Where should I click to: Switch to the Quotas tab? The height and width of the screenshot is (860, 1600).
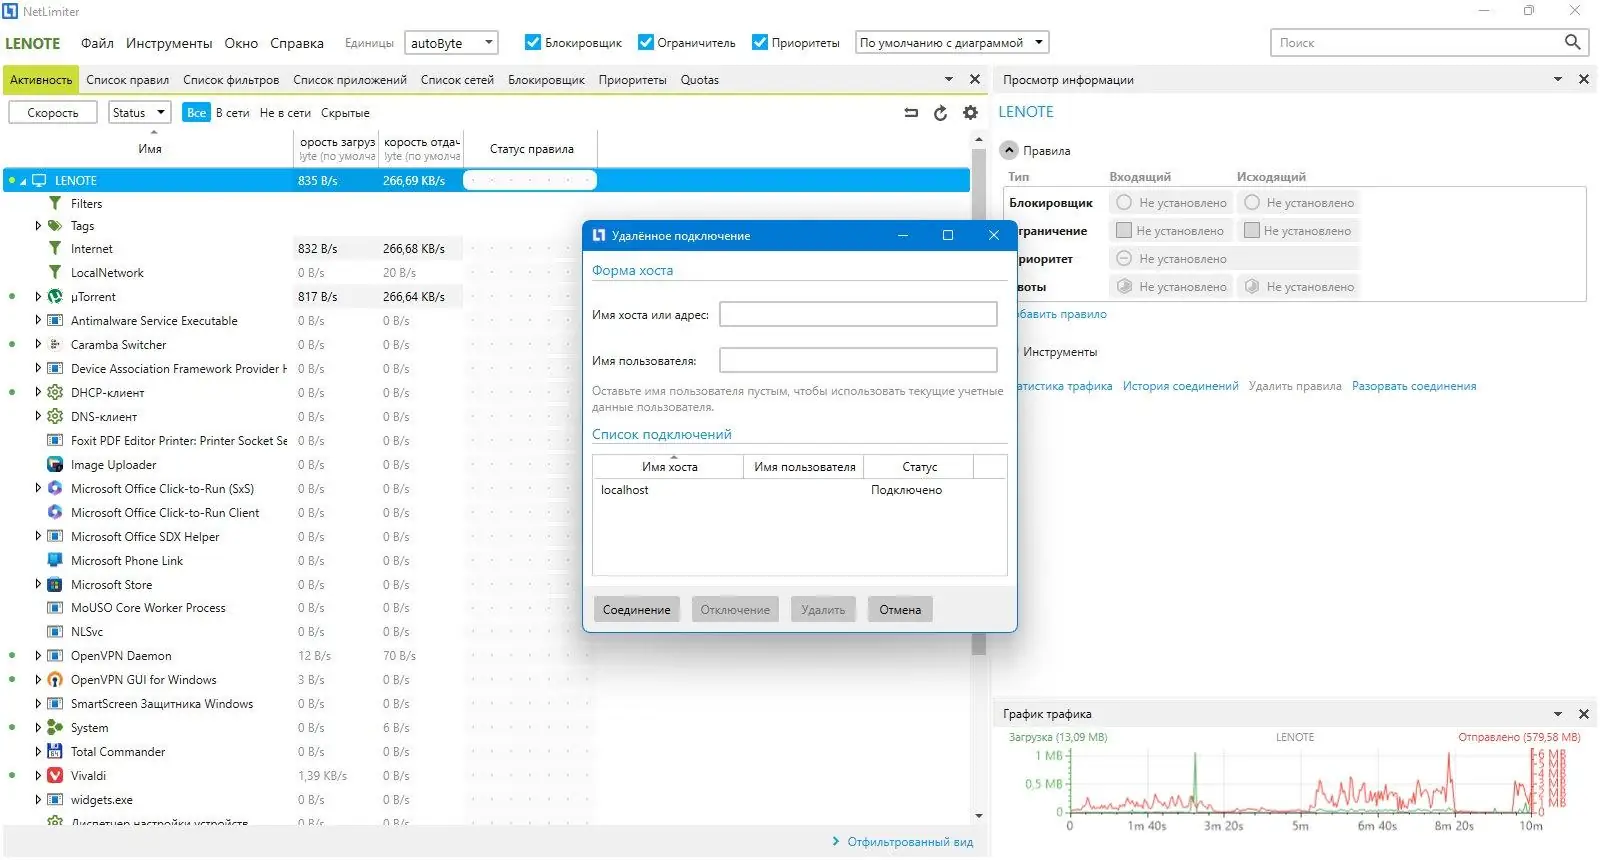[x=700, y=80]
